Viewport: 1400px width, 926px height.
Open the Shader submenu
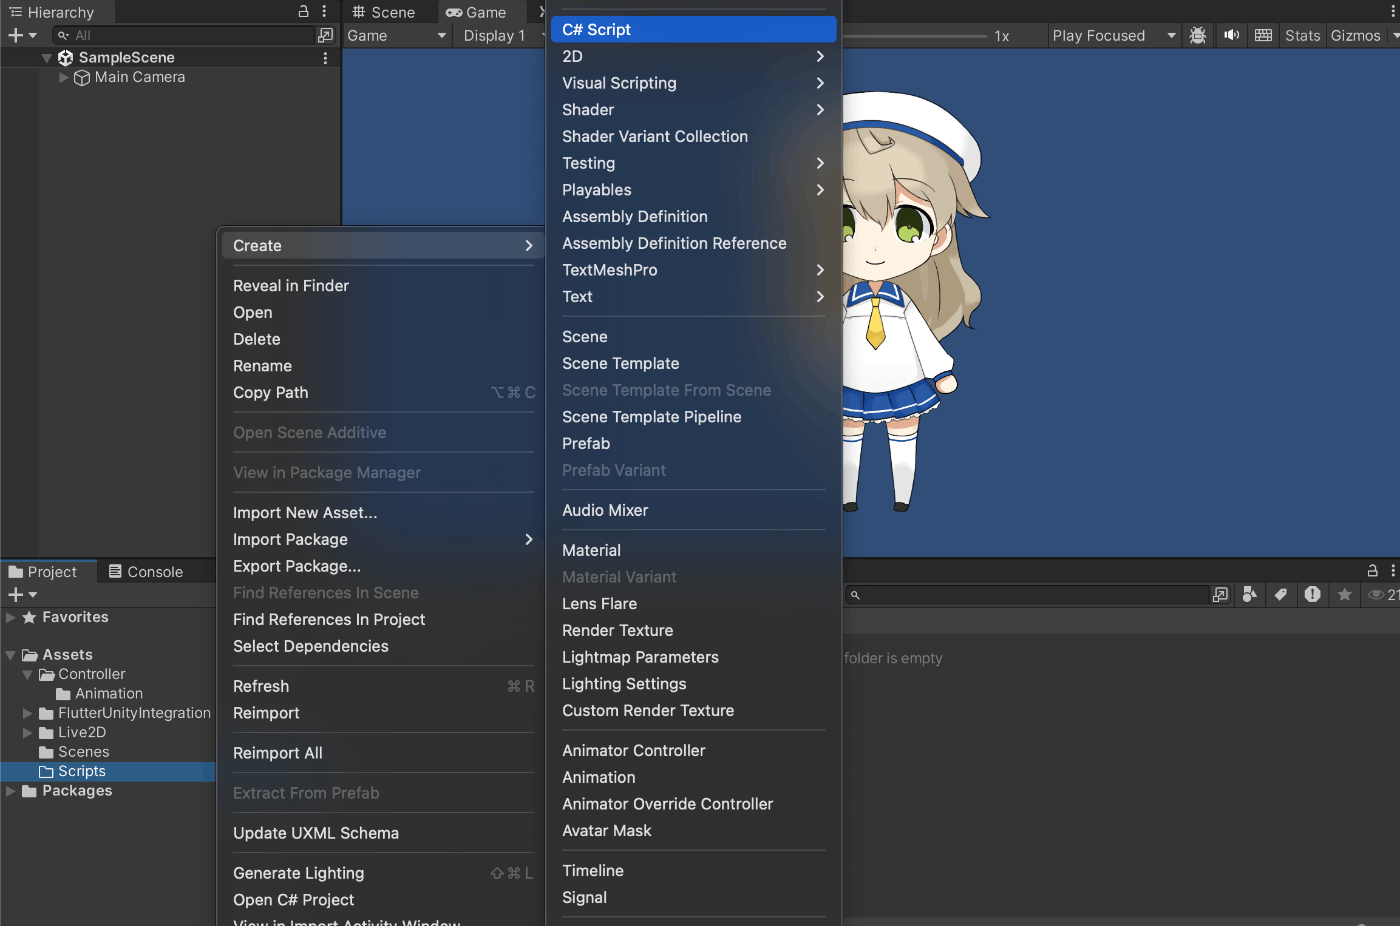(694, 110)
